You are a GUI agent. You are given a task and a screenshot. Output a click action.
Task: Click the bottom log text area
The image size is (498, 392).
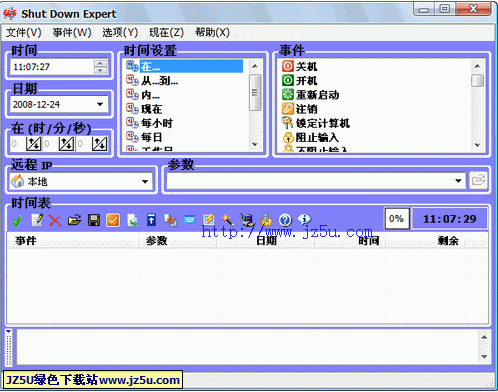tap(248, 347)
